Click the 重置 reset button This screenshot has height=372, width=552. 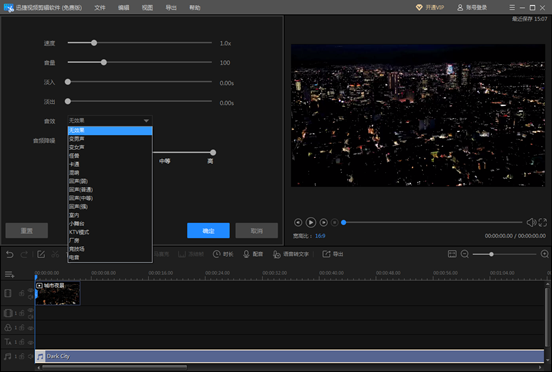[x=27, y=231]
